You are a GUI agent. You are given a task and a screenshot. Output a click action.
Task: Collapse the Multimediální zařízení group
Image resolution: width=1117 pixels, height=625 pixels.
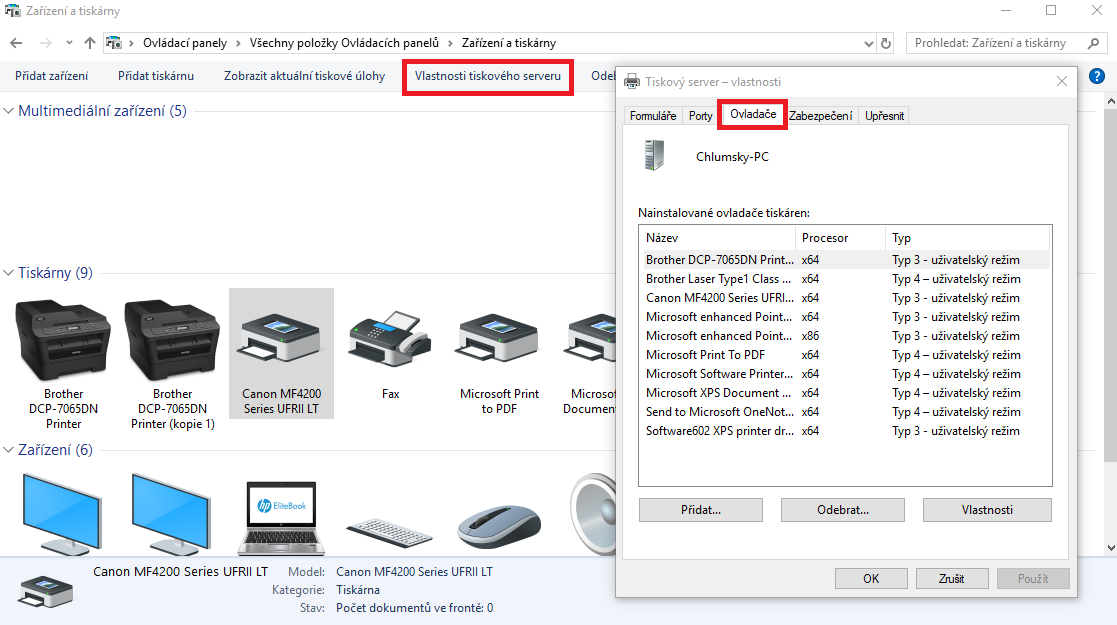[9, 111]
